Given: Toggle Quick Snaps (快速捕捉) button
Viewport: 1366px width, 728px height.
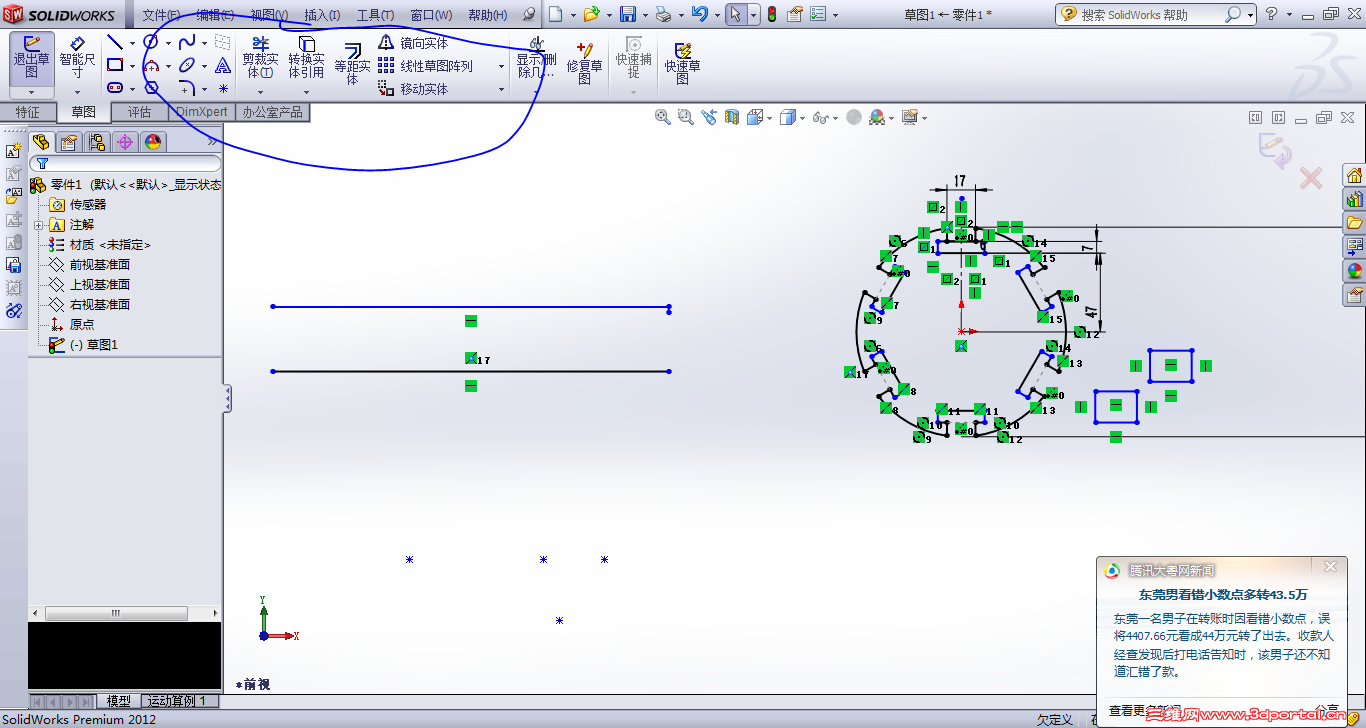Looking at the screenshot, I should pos(633,58).
